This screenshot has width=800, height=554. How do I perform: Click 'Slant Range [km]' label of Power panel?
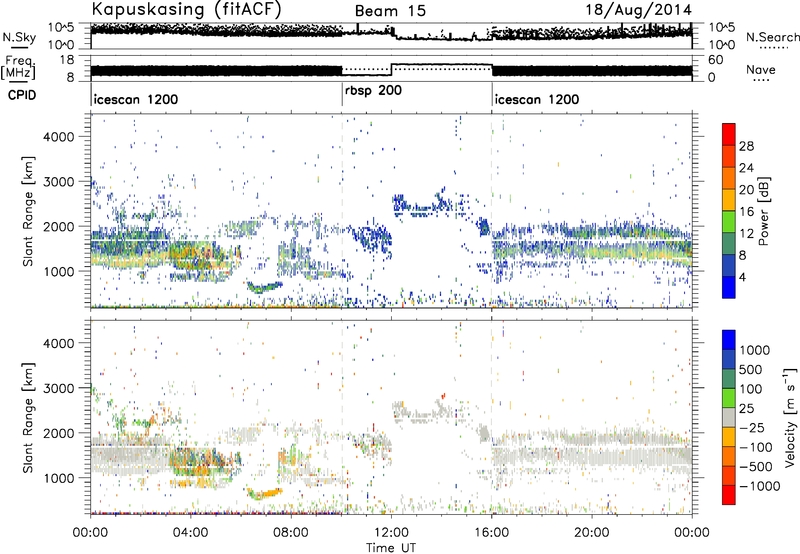click(28, 211)
